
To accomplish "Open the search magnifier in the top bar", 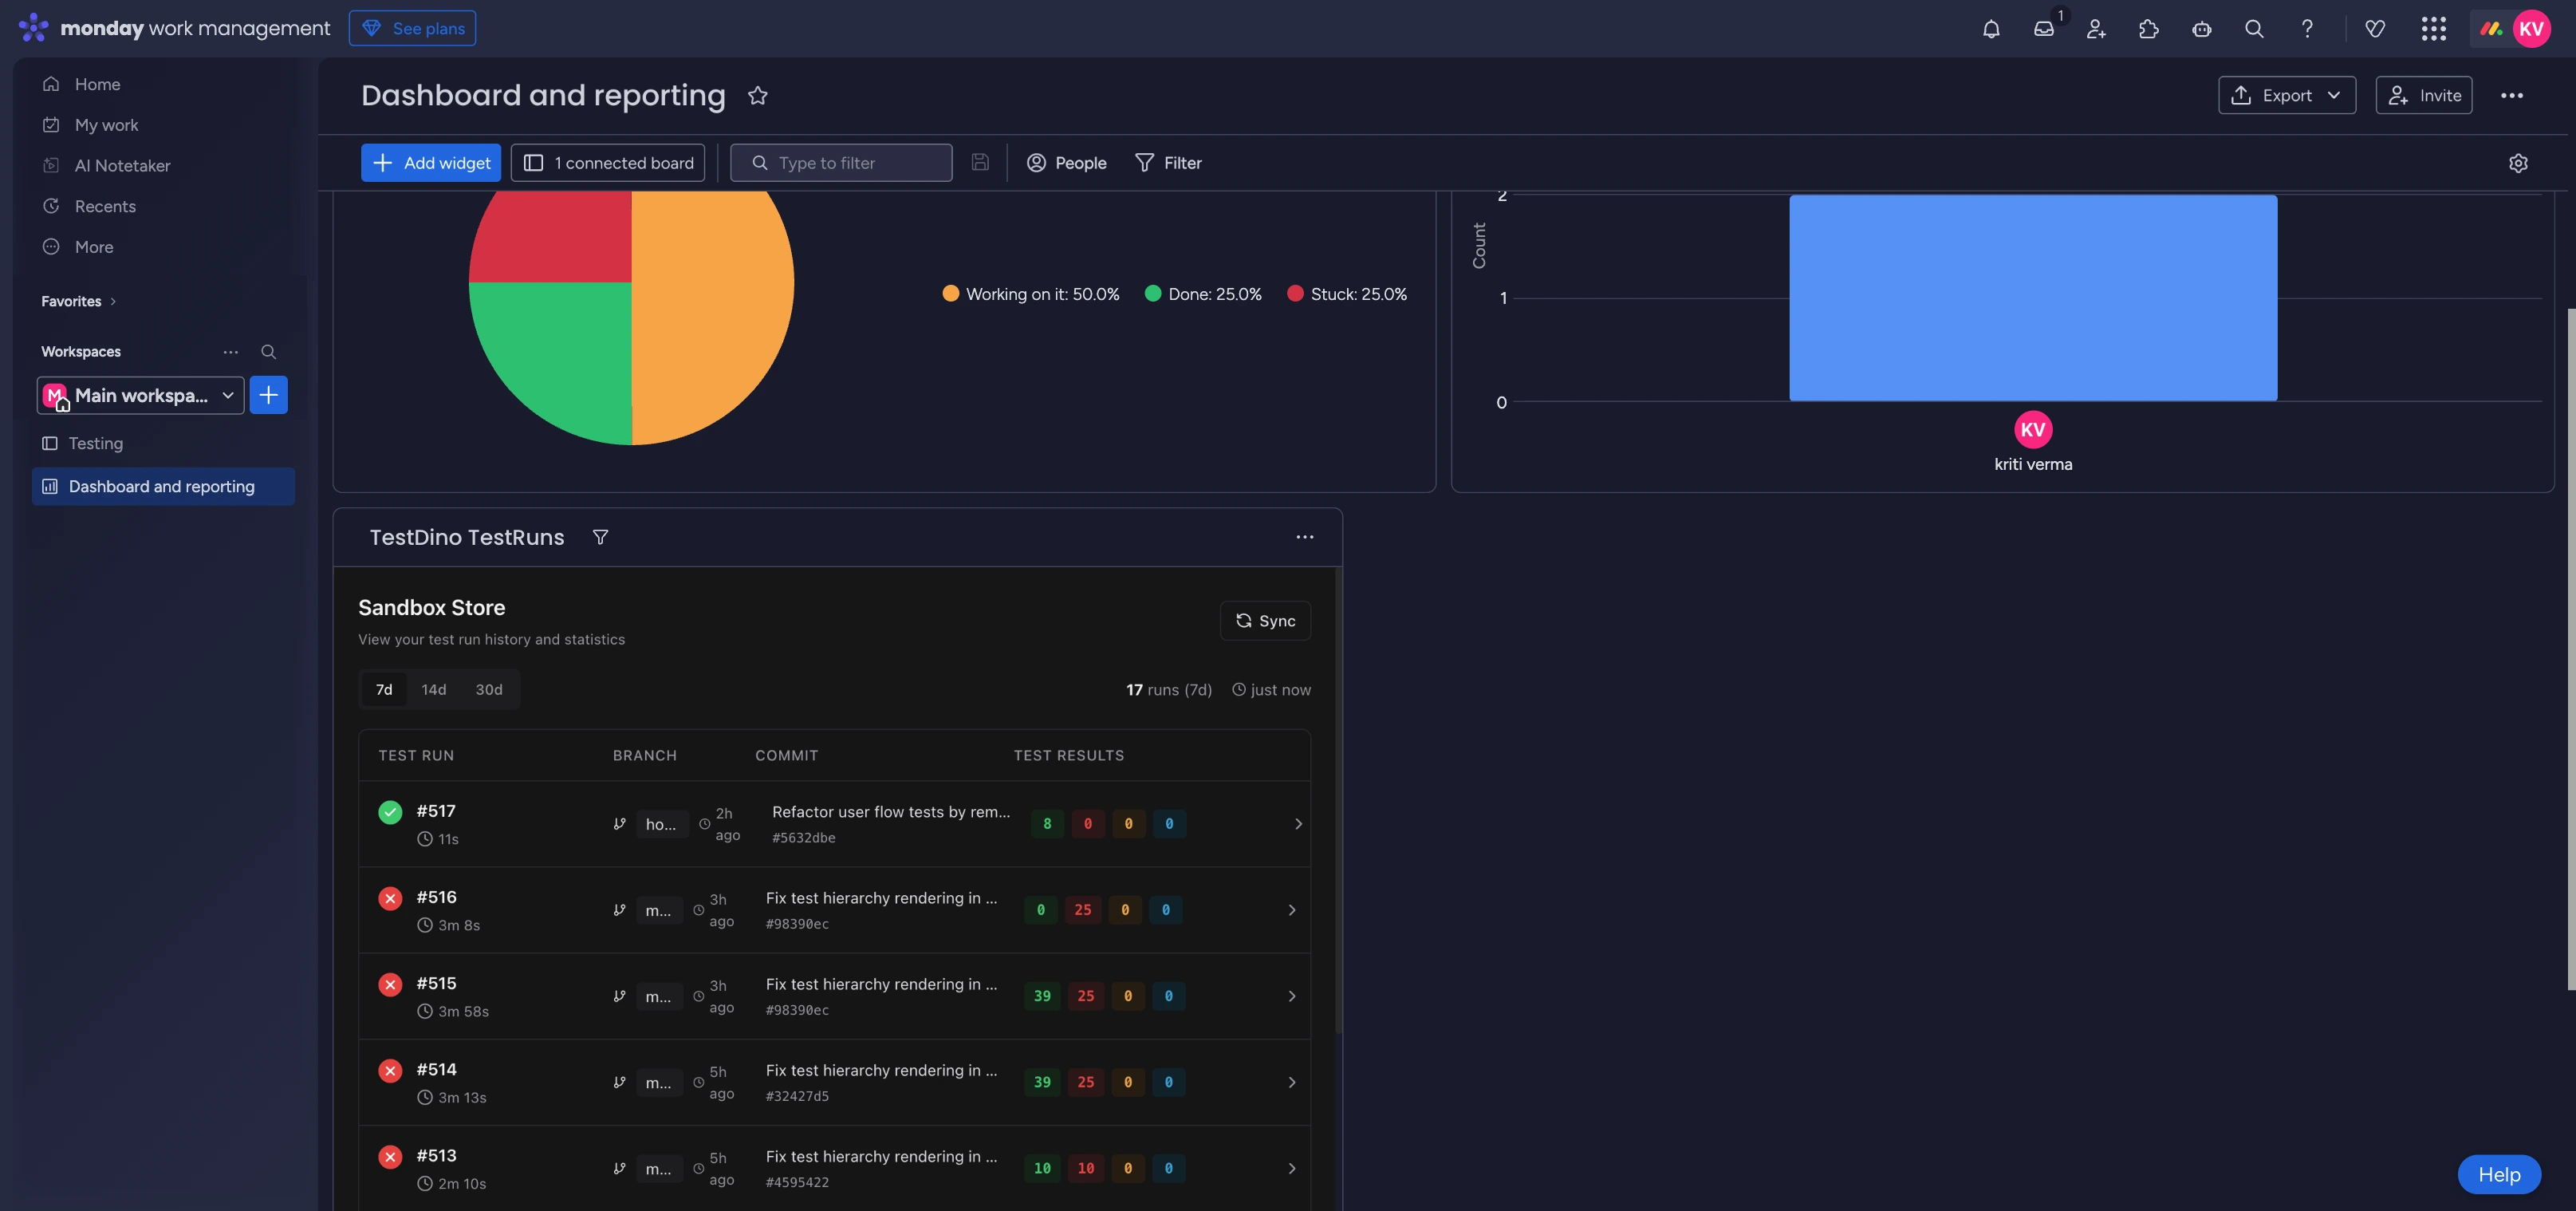I will (x=2253, y=29).
